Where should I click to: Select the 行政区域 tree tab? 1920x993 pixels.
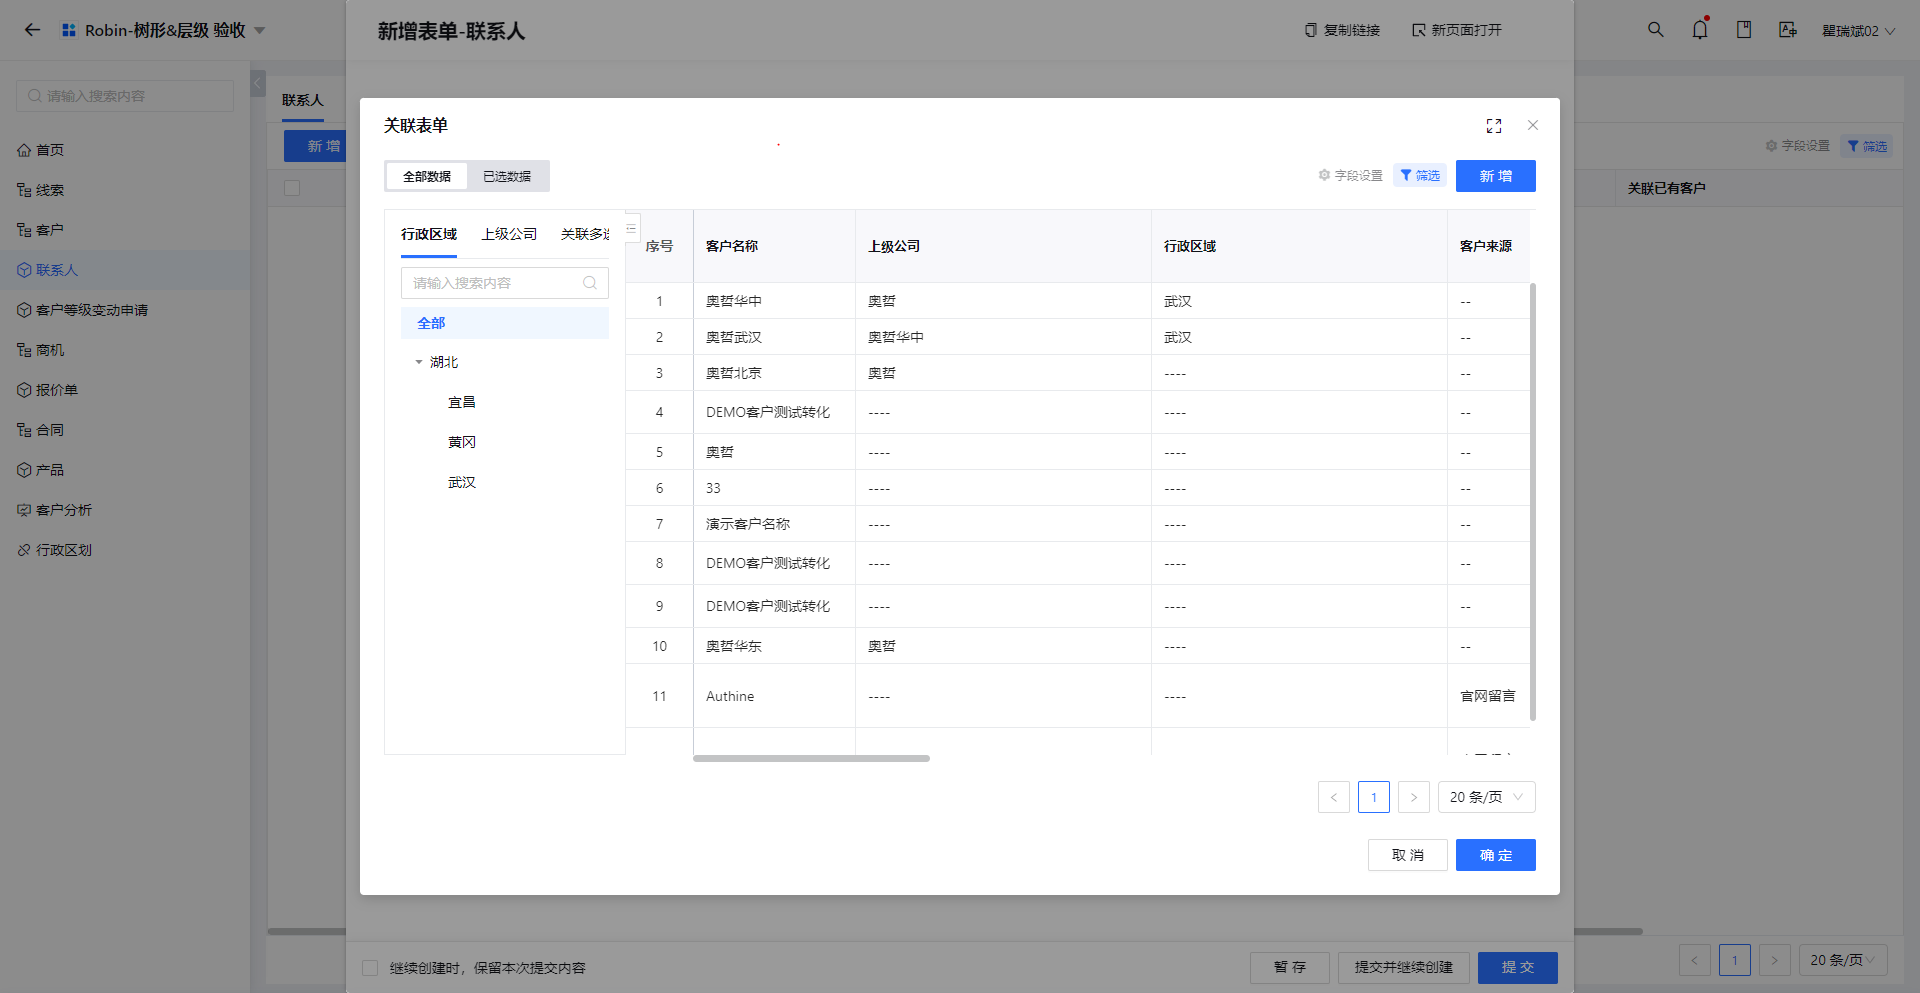click(429, 234)
